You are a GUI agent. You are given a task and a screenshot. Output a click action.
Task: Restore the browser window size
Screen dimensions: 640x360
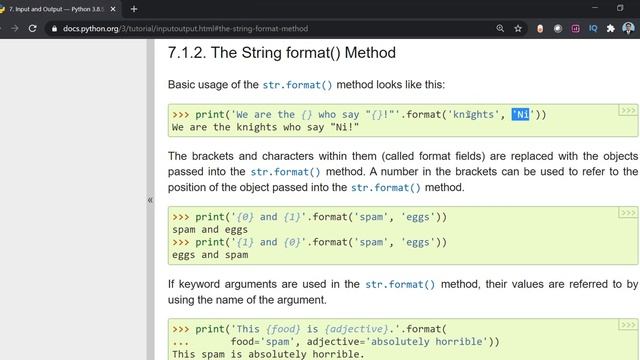coord(620,8)
